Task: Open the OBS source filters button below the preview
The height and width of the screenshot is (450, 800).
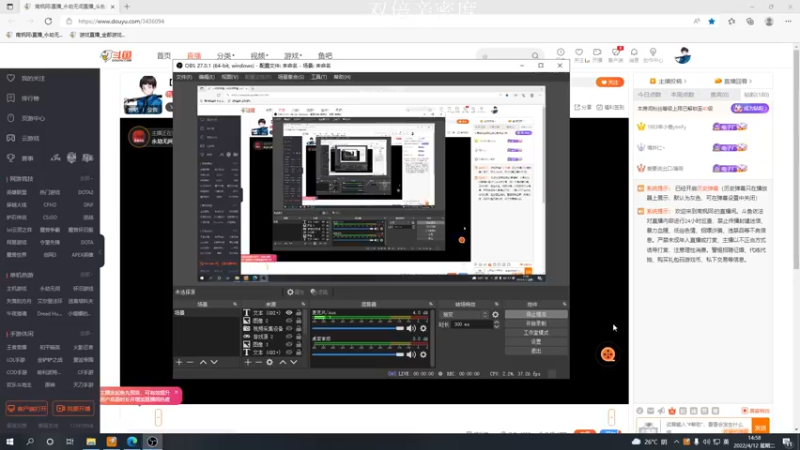Action: click(x=319, y=292)
